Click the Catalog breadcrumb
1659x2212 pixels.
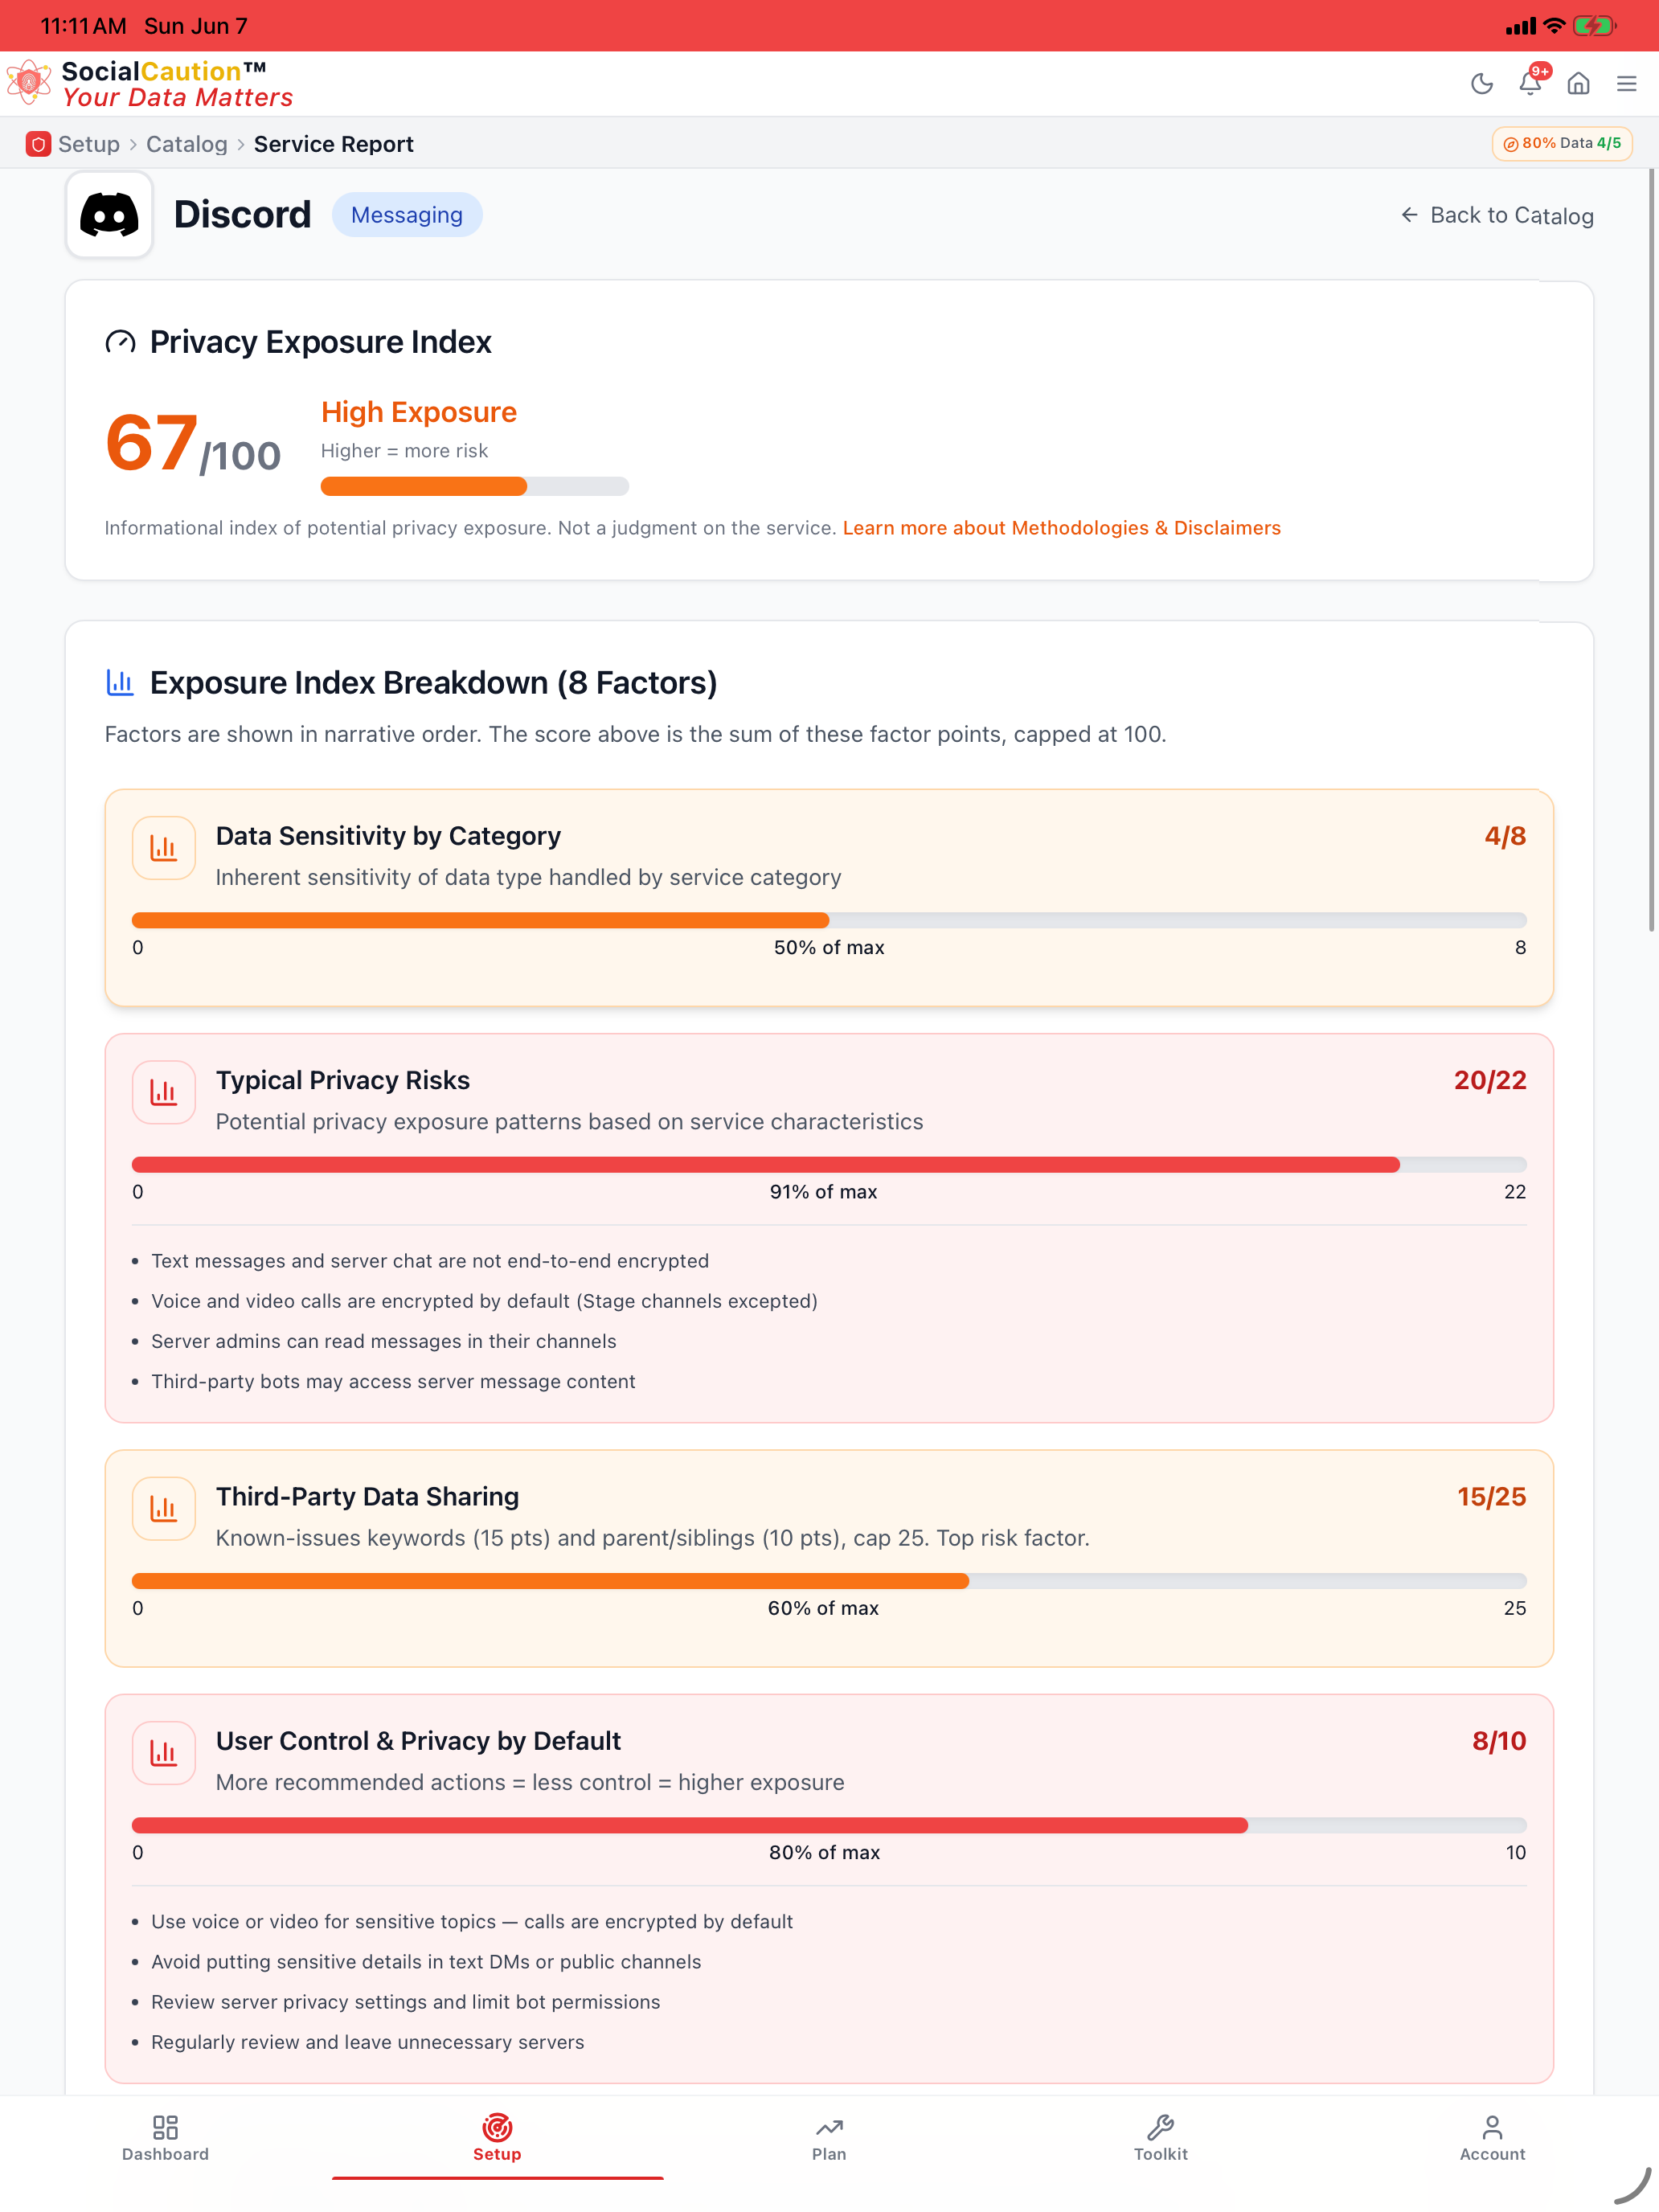coord(187,144)
